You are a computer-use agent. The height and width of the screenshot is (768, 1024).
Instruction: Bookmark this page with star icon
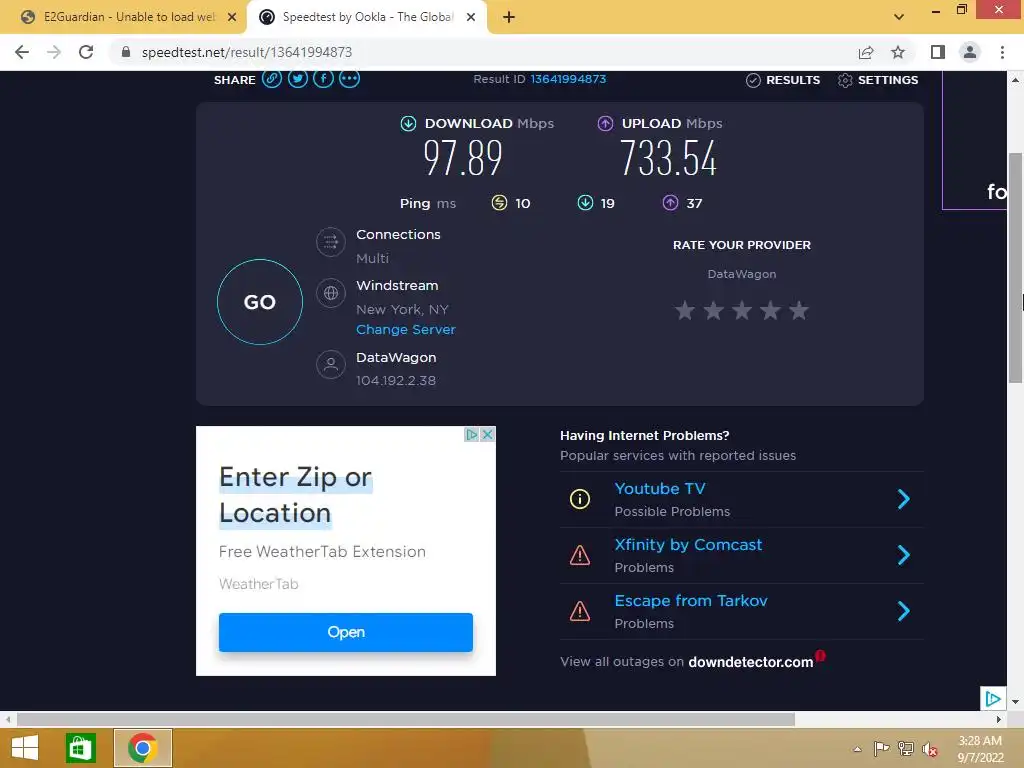pyautogui.click(x=898, y=52)
